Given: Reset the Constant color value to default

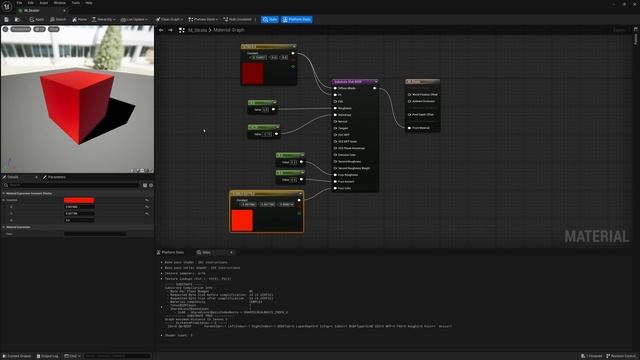Looking at the screenshot, I should click(147, 200).
